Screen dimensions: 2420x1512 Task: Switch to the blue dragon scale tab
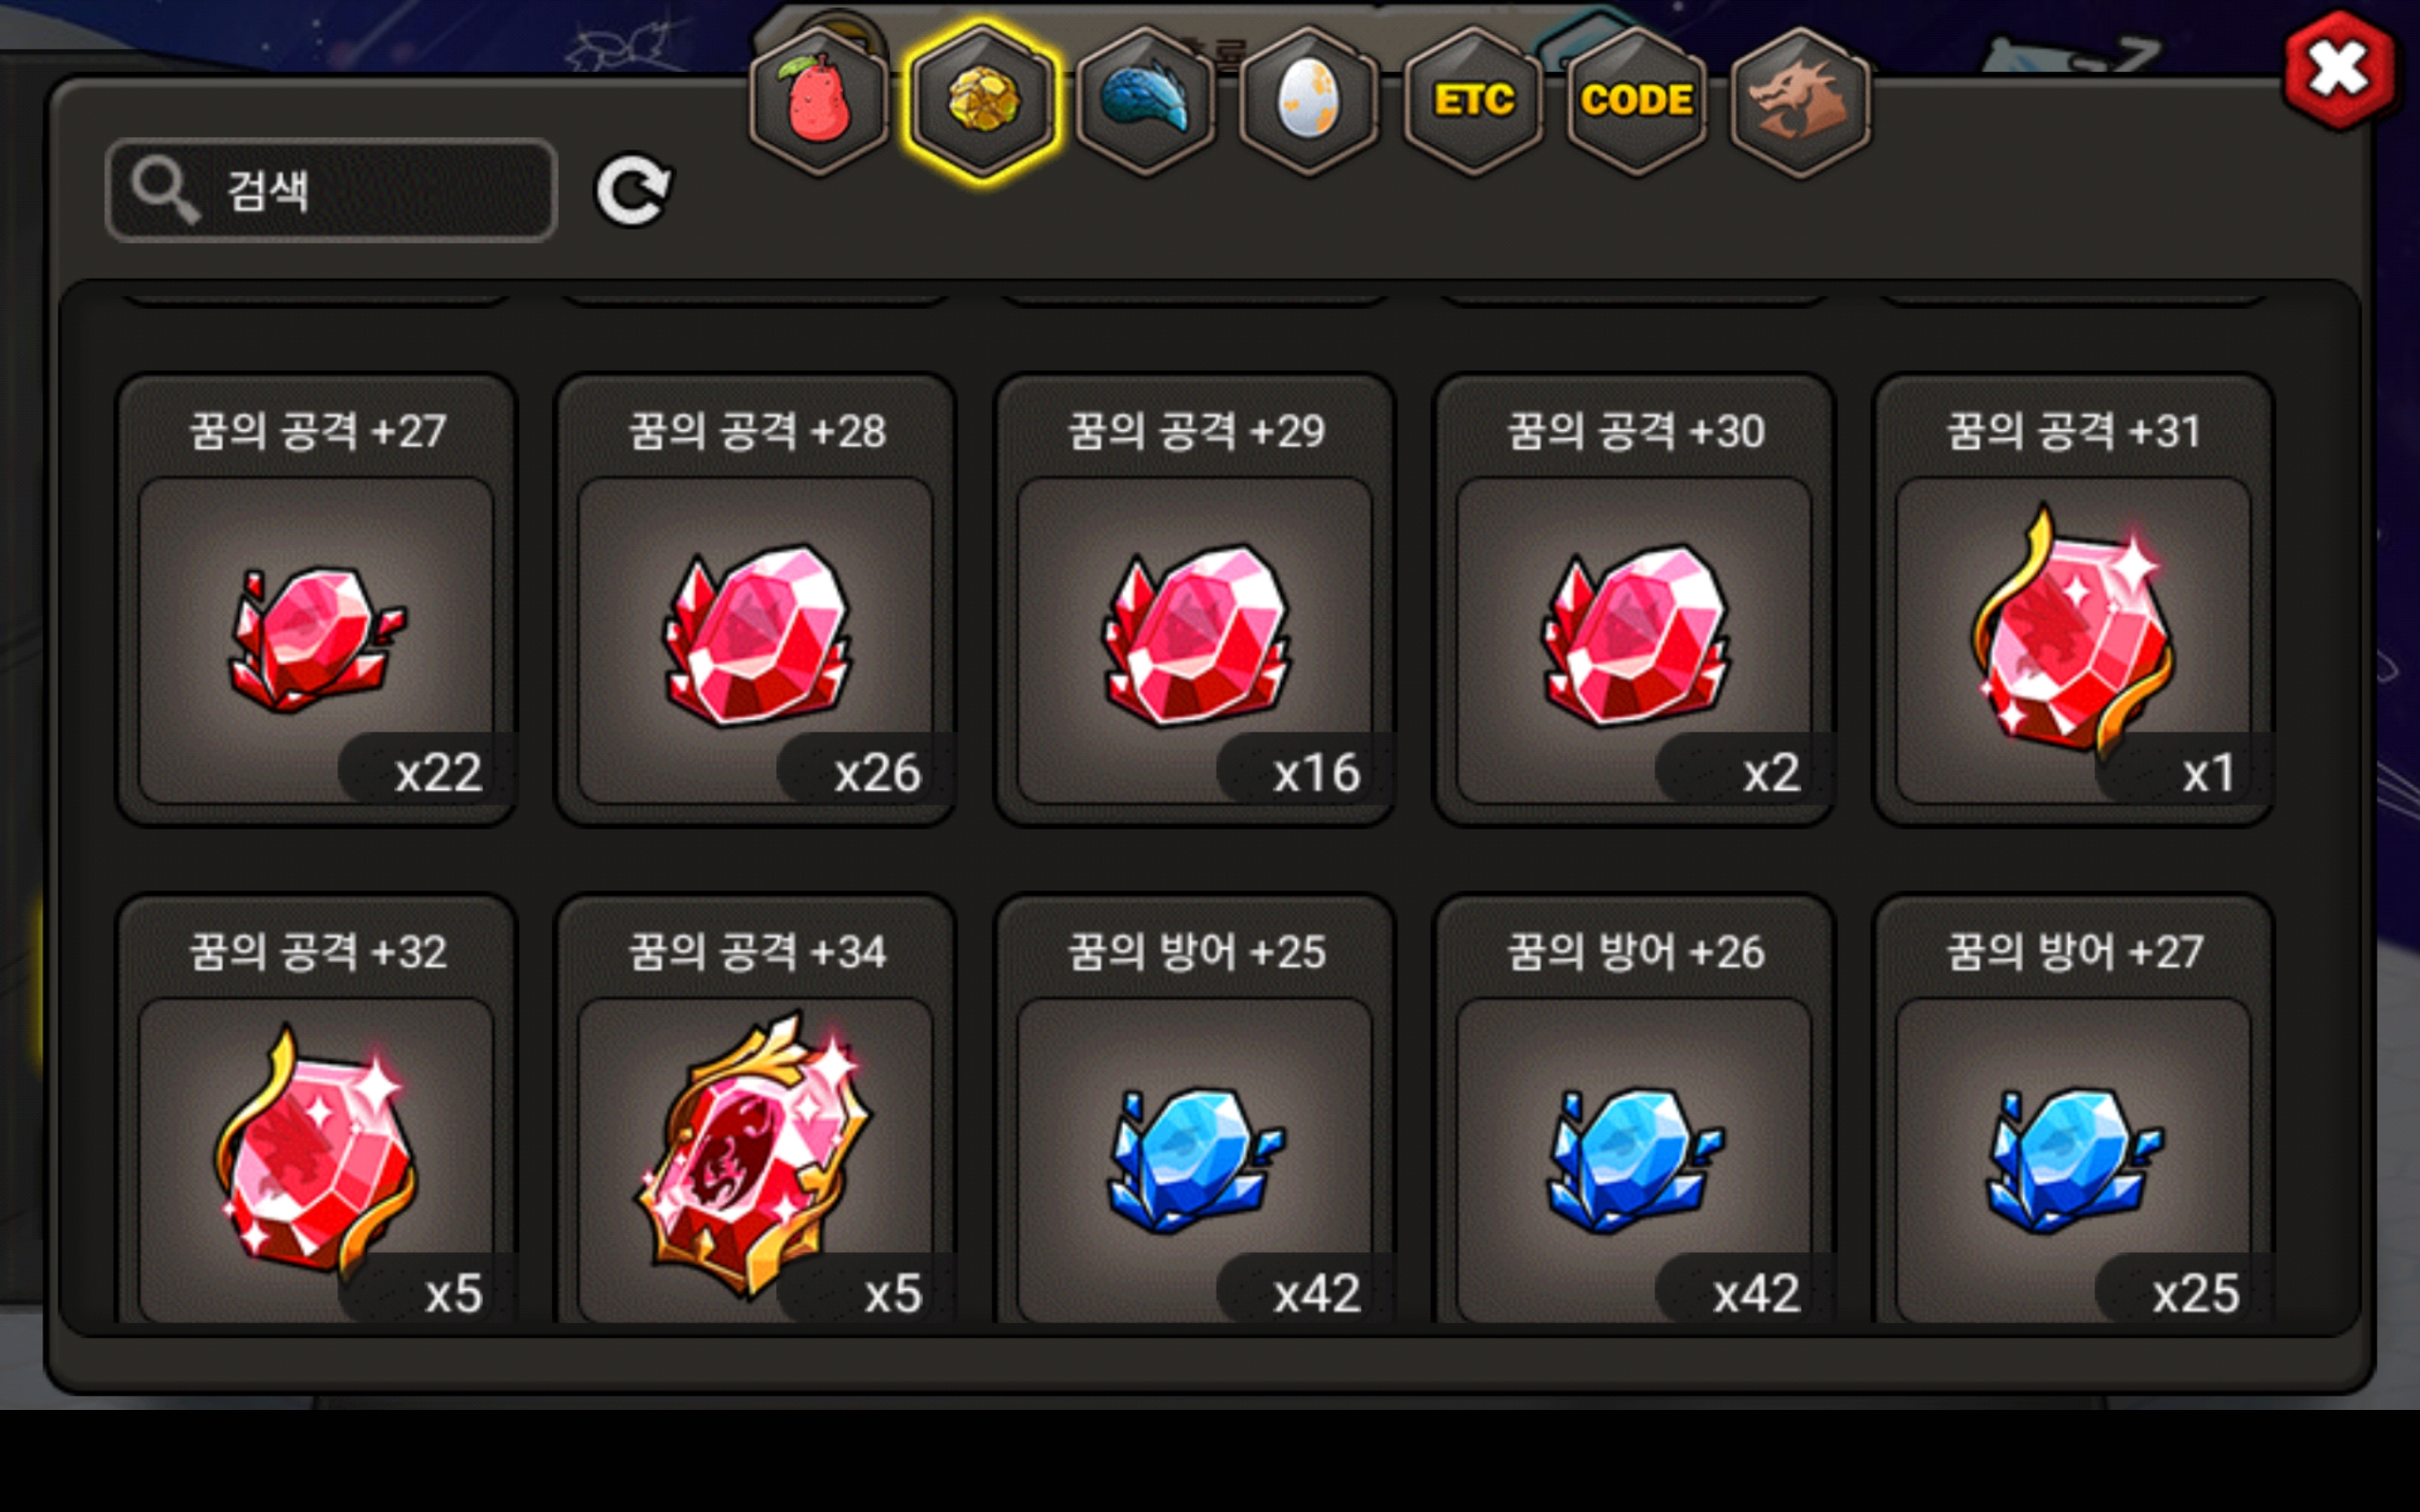click(x=1146, y=102)
